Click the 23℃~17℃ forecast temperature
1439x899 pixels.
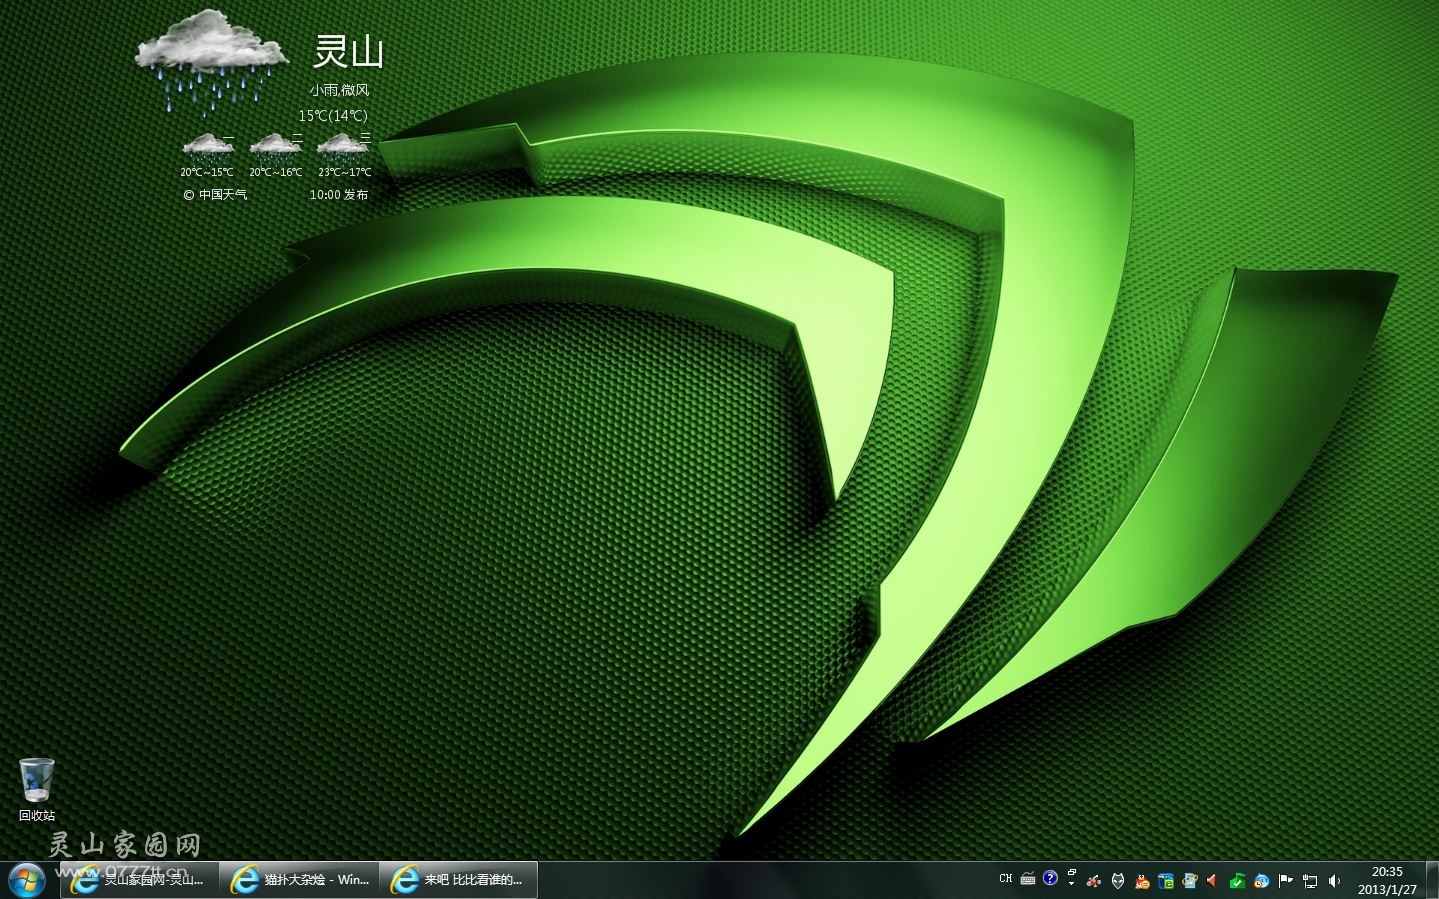point(344,172)
